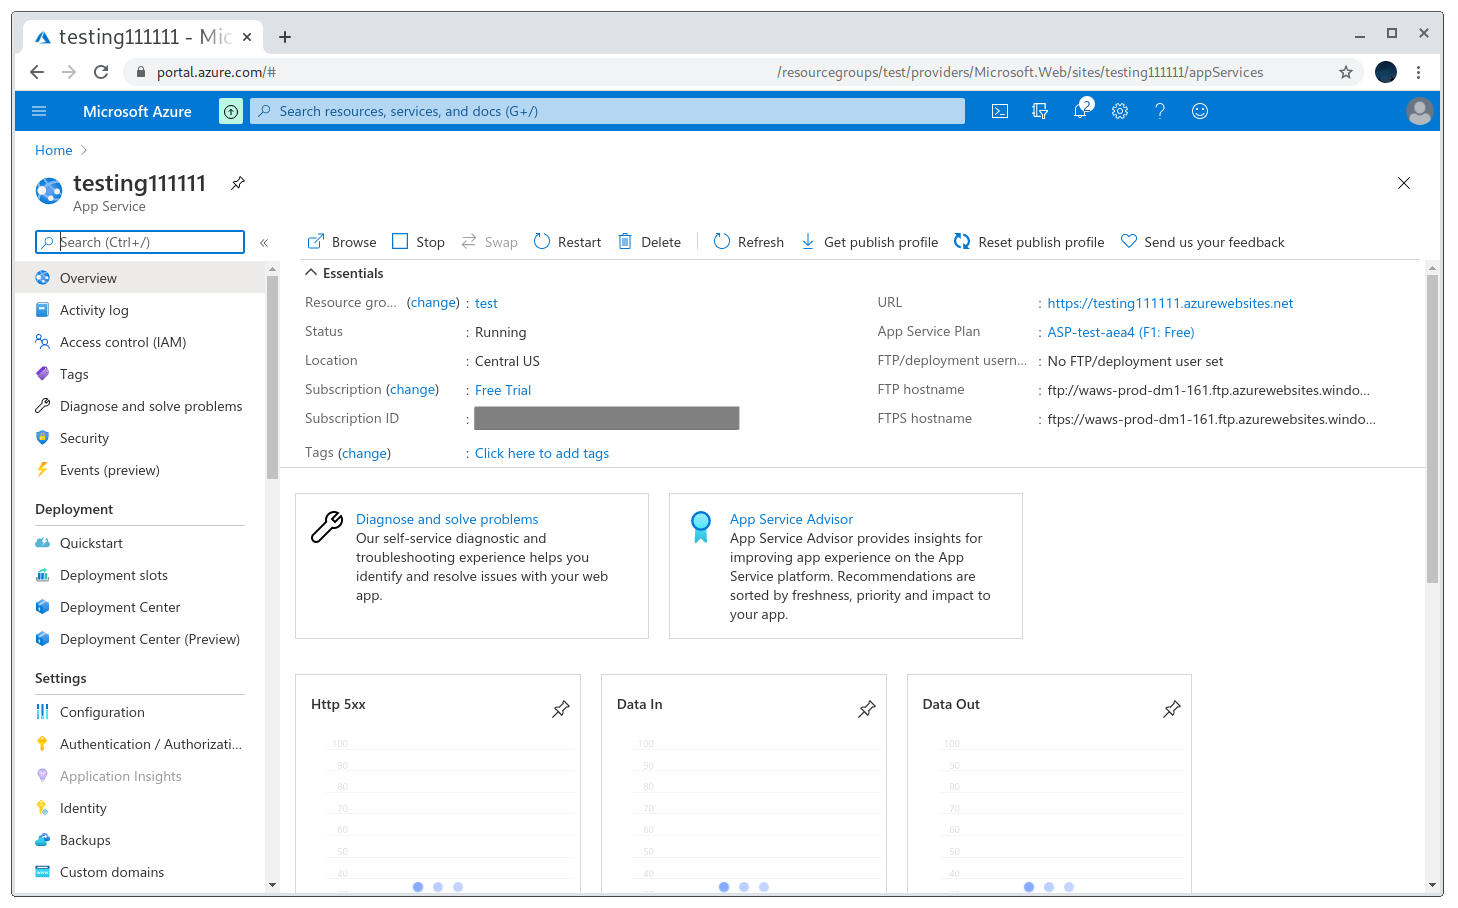Pin the Data Out chart
1458x908 pixels.
click(x=1172, y=709)
